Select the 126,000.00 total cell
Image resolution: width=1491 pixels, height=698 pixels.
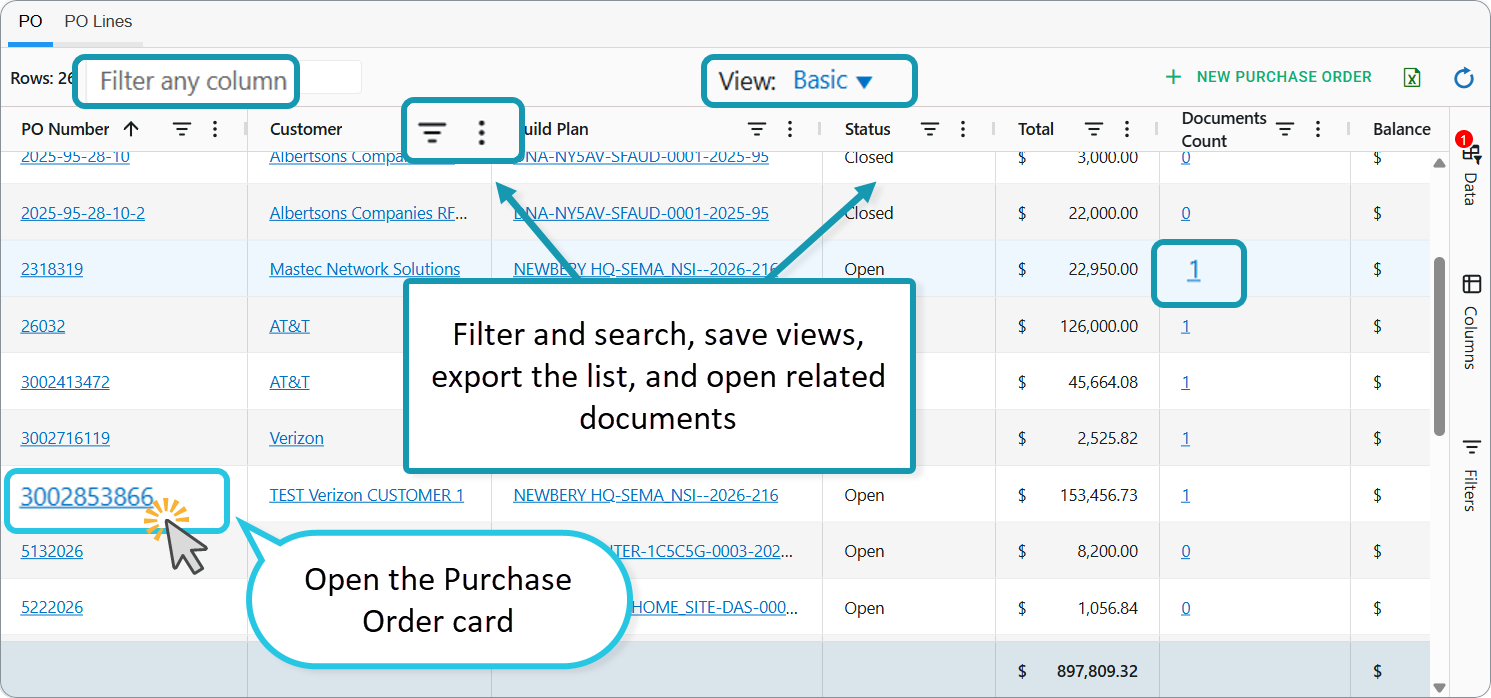click(1077, 326)
